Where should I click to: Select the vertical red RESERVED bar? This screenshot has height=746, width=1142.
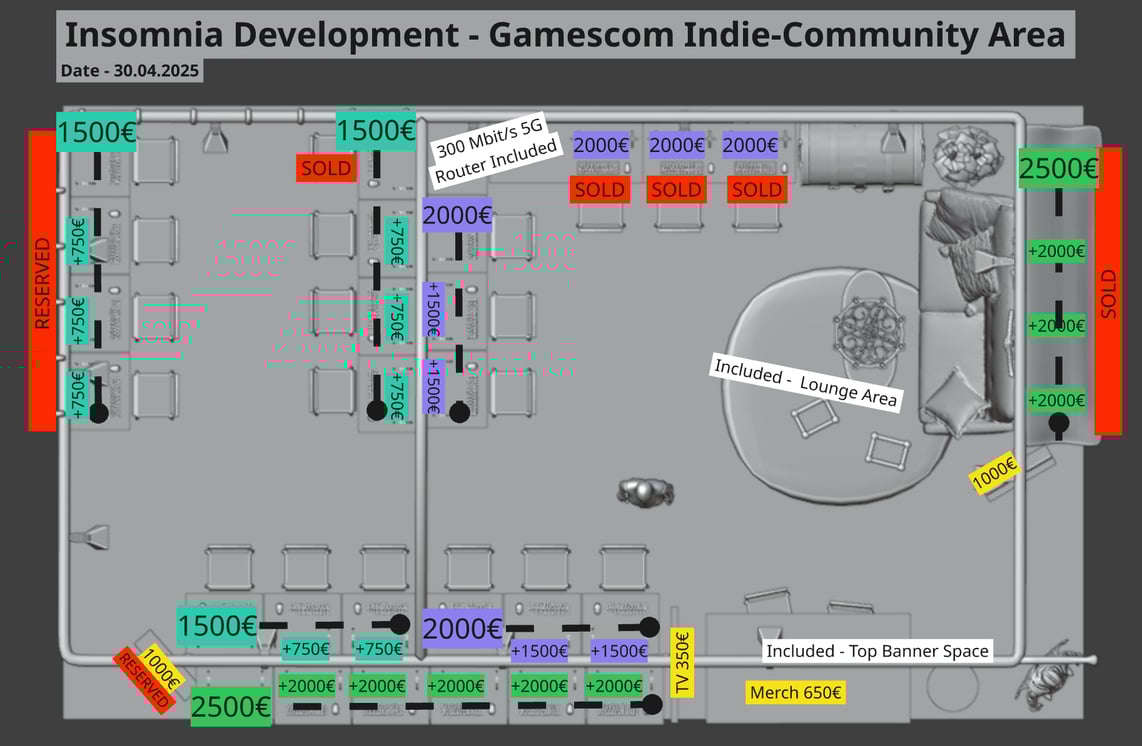(x=42, y=281)
